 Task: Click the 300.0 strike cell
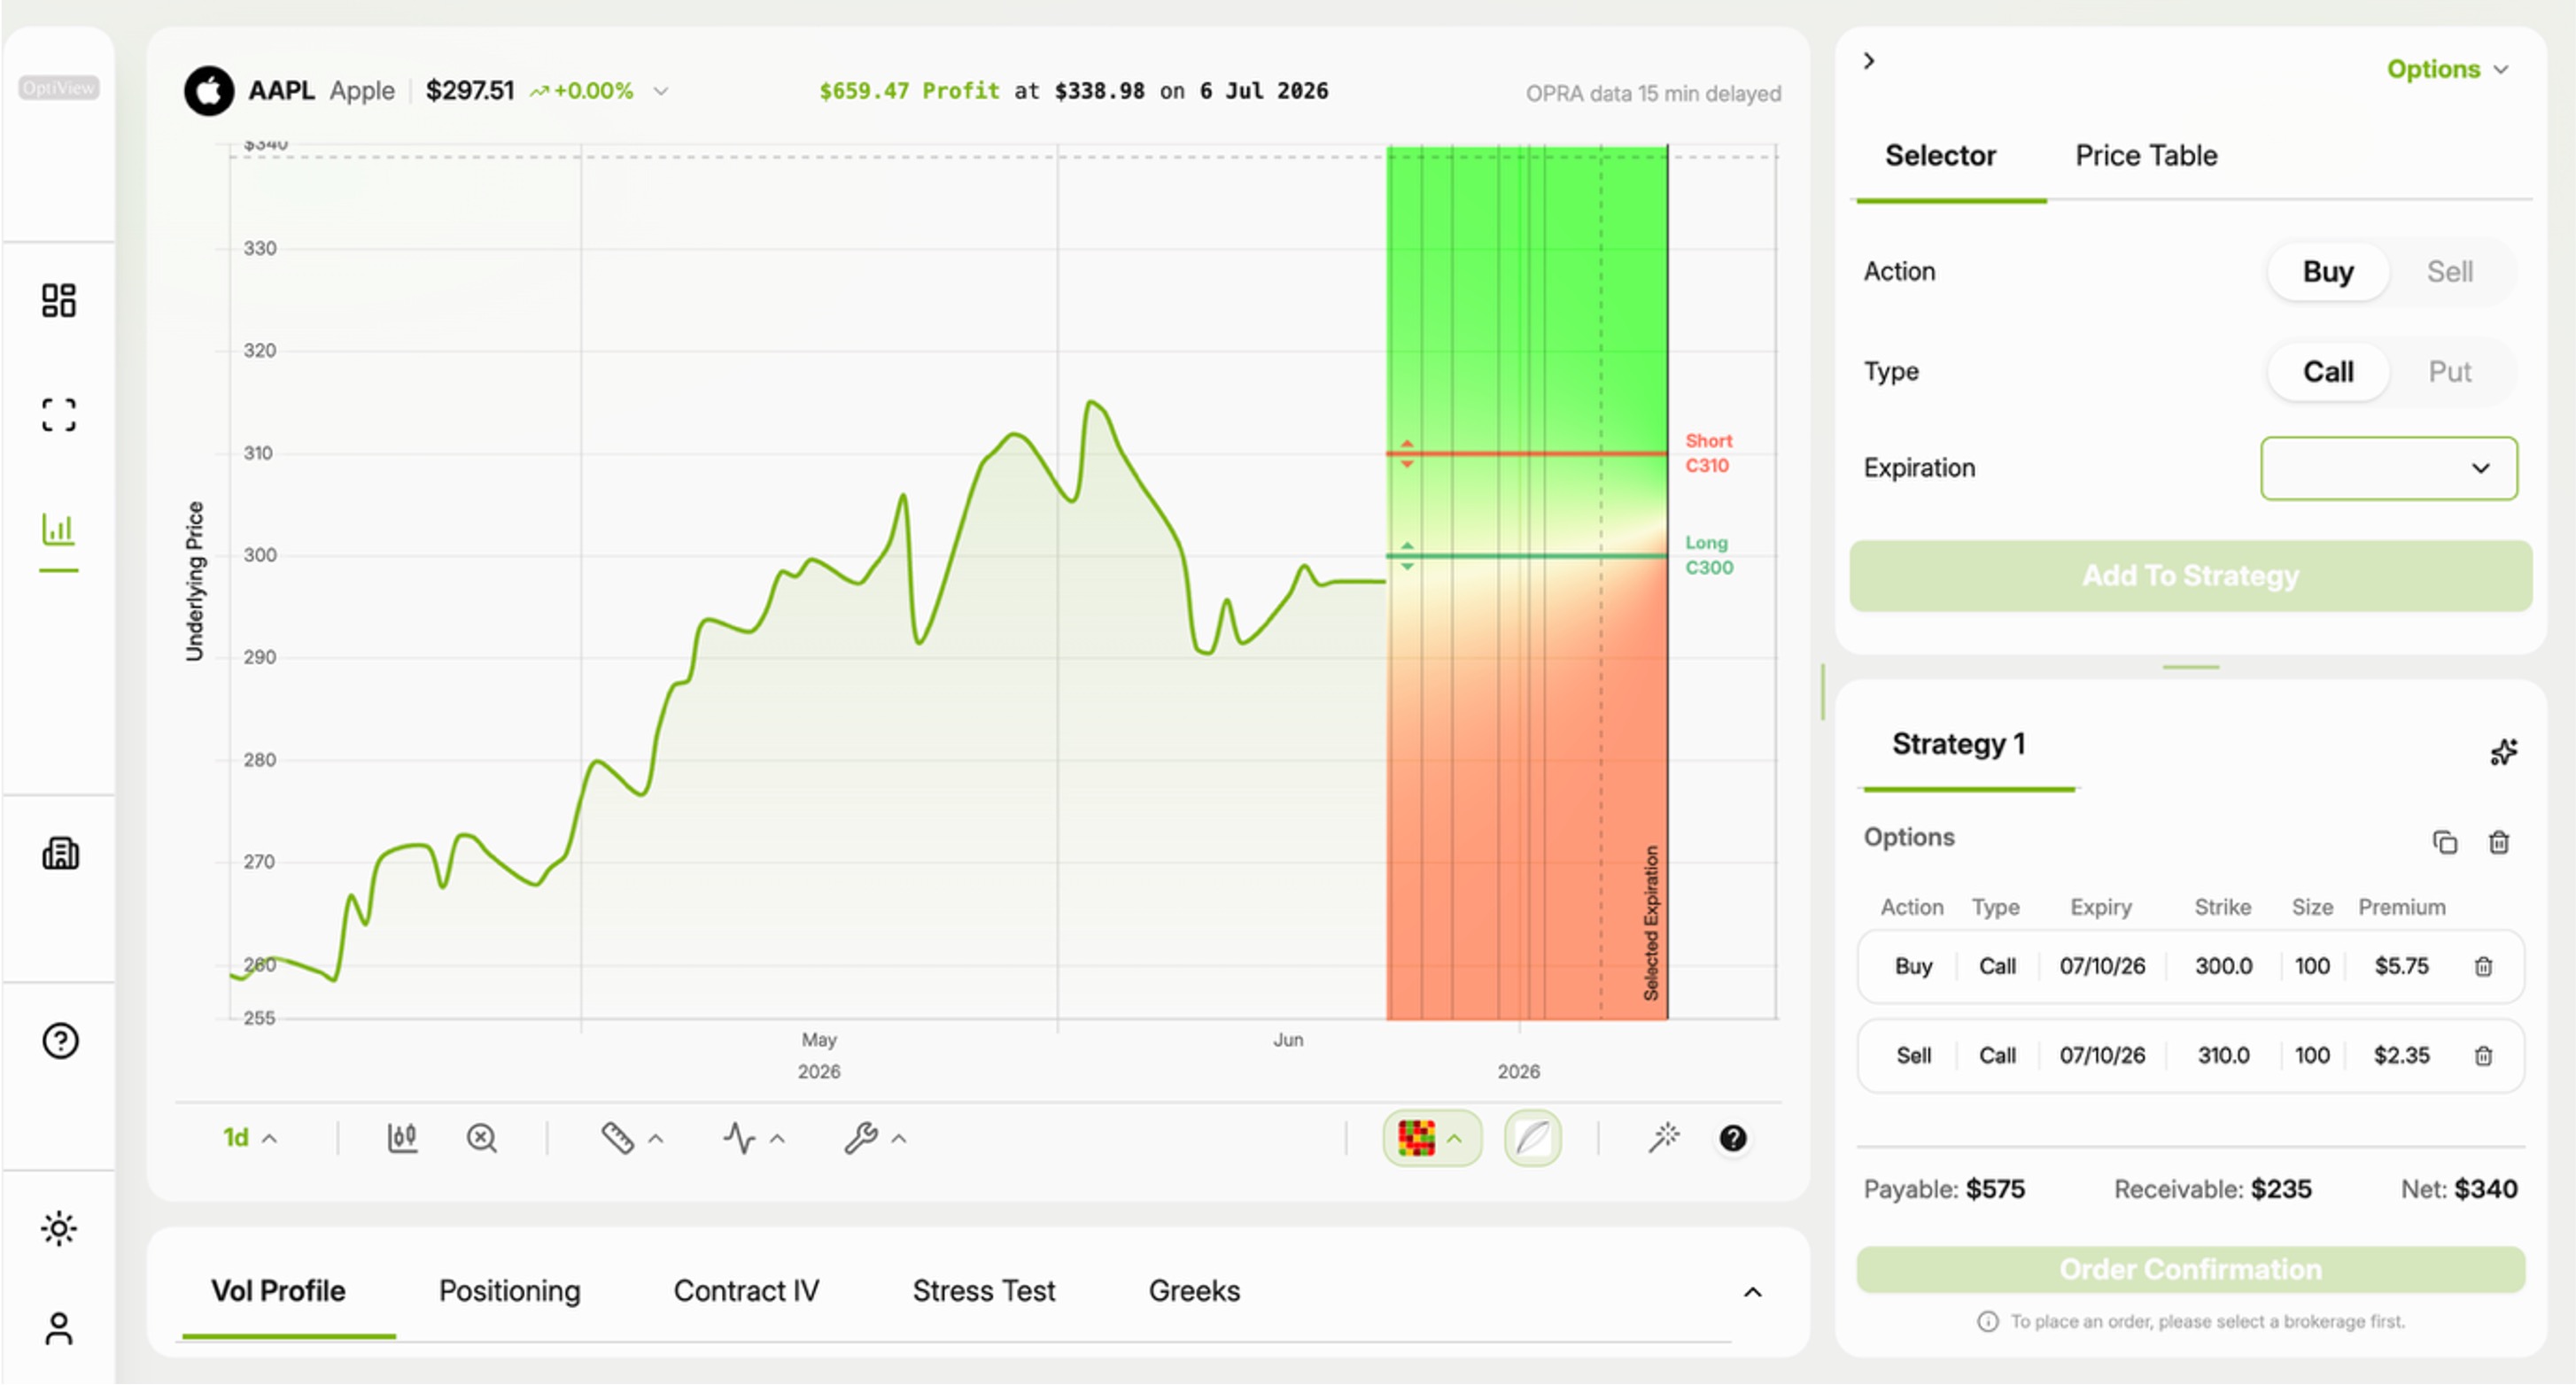2223,966
